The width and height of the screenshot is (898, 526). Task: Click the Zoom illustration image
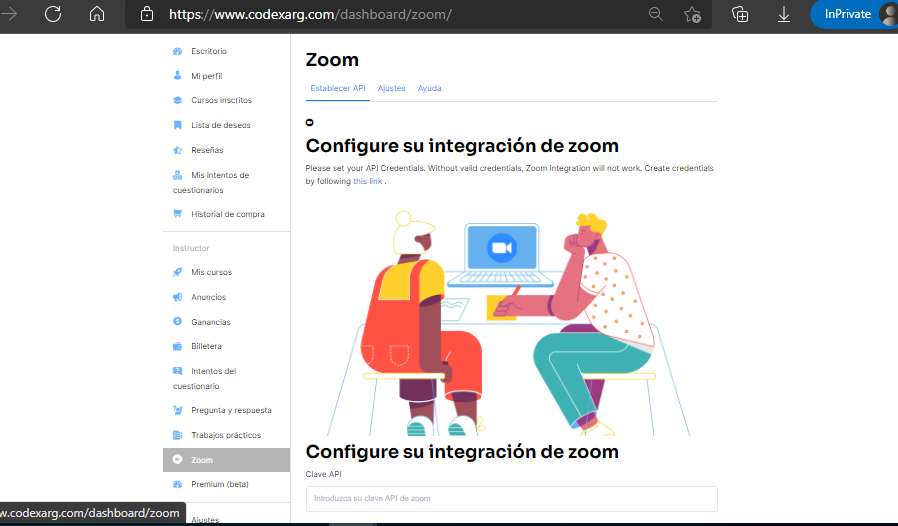click(x=511, y=322)
